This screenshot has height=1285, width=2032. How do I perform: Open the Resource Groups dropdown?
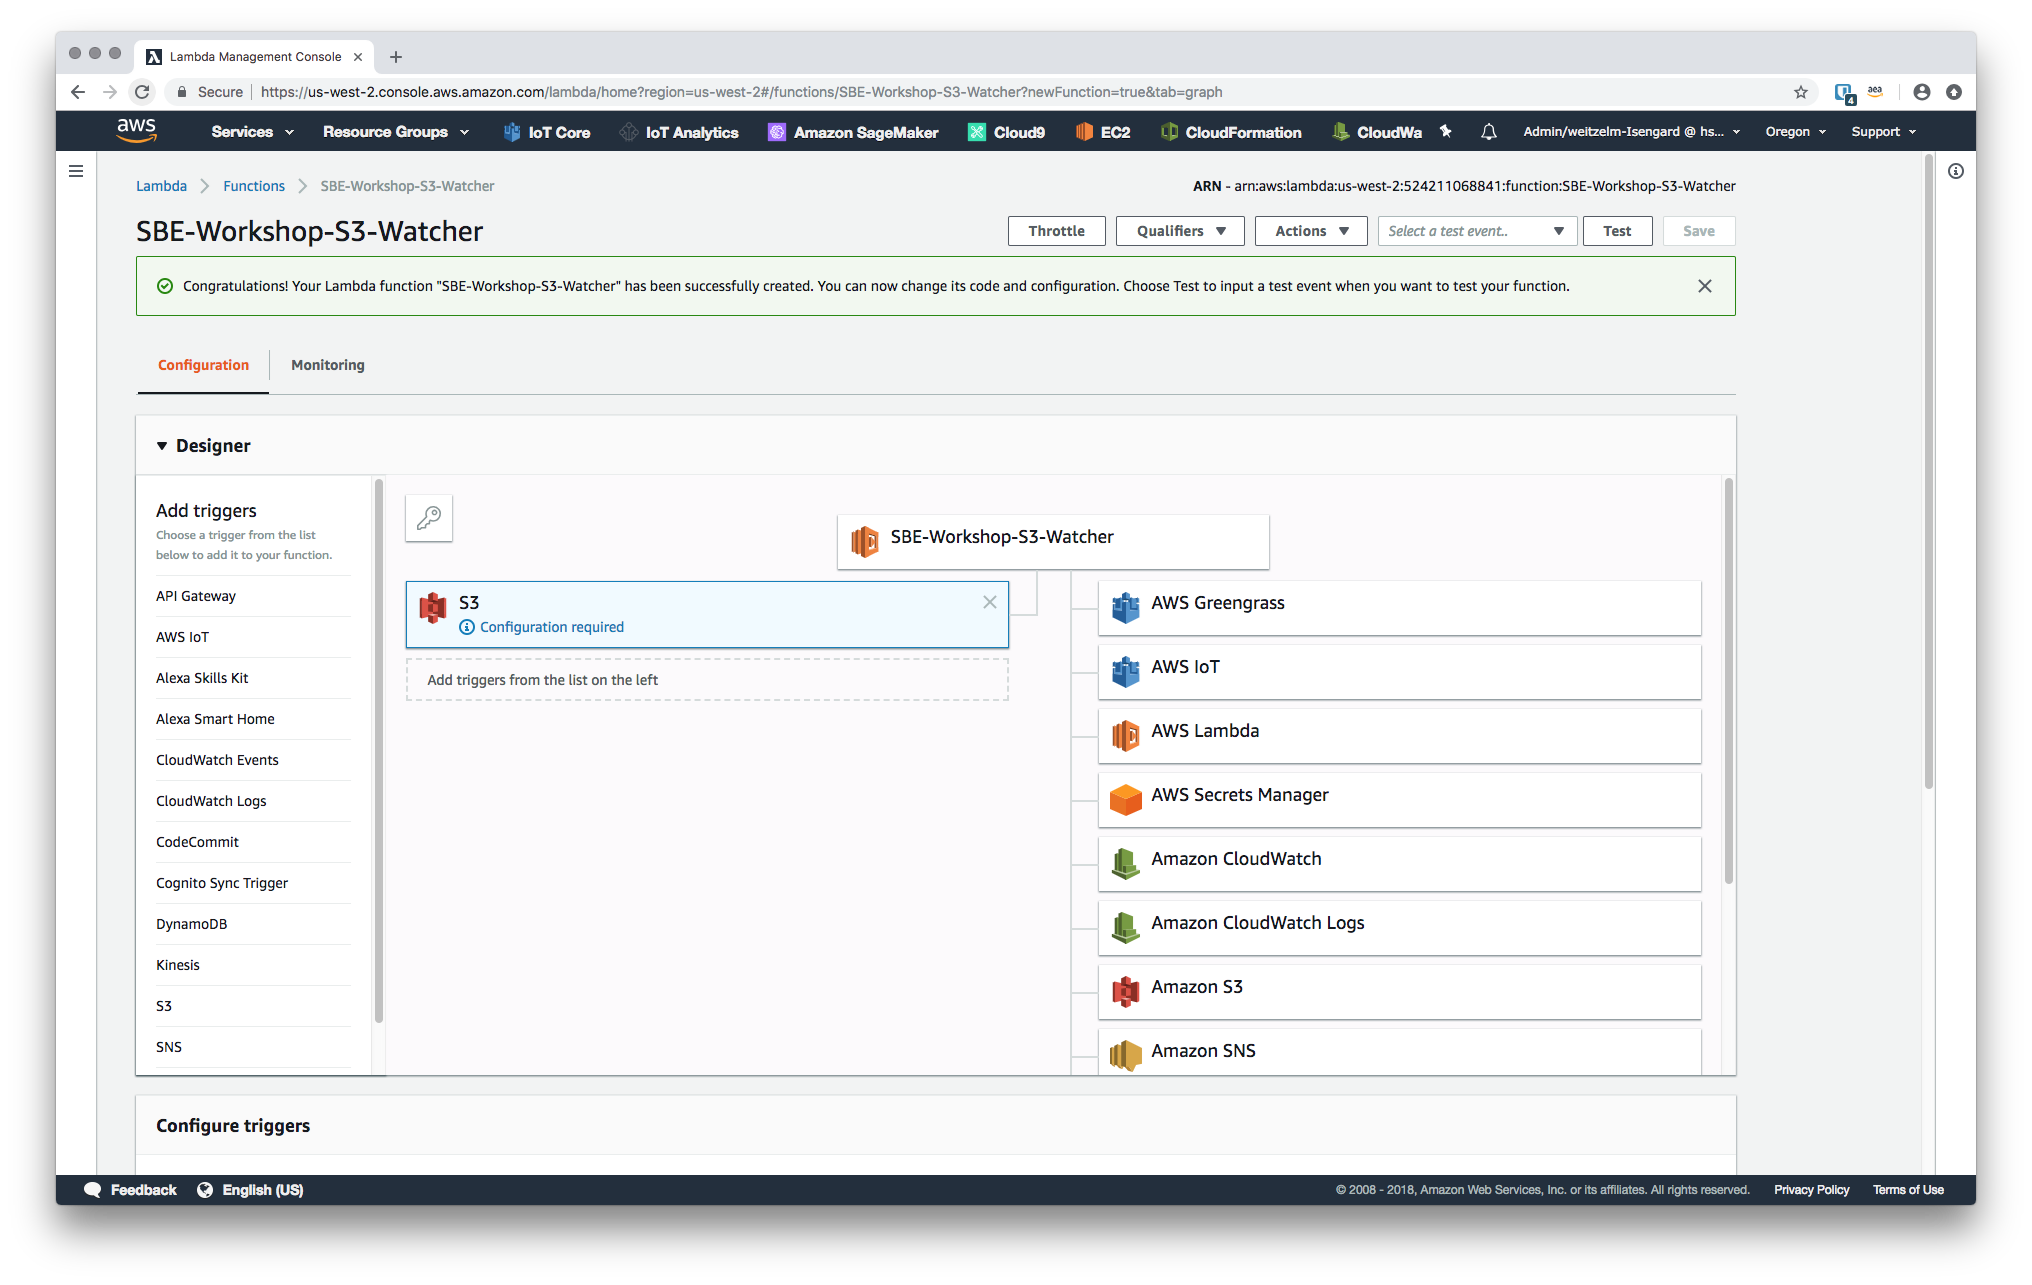click(x=396, y=132)
